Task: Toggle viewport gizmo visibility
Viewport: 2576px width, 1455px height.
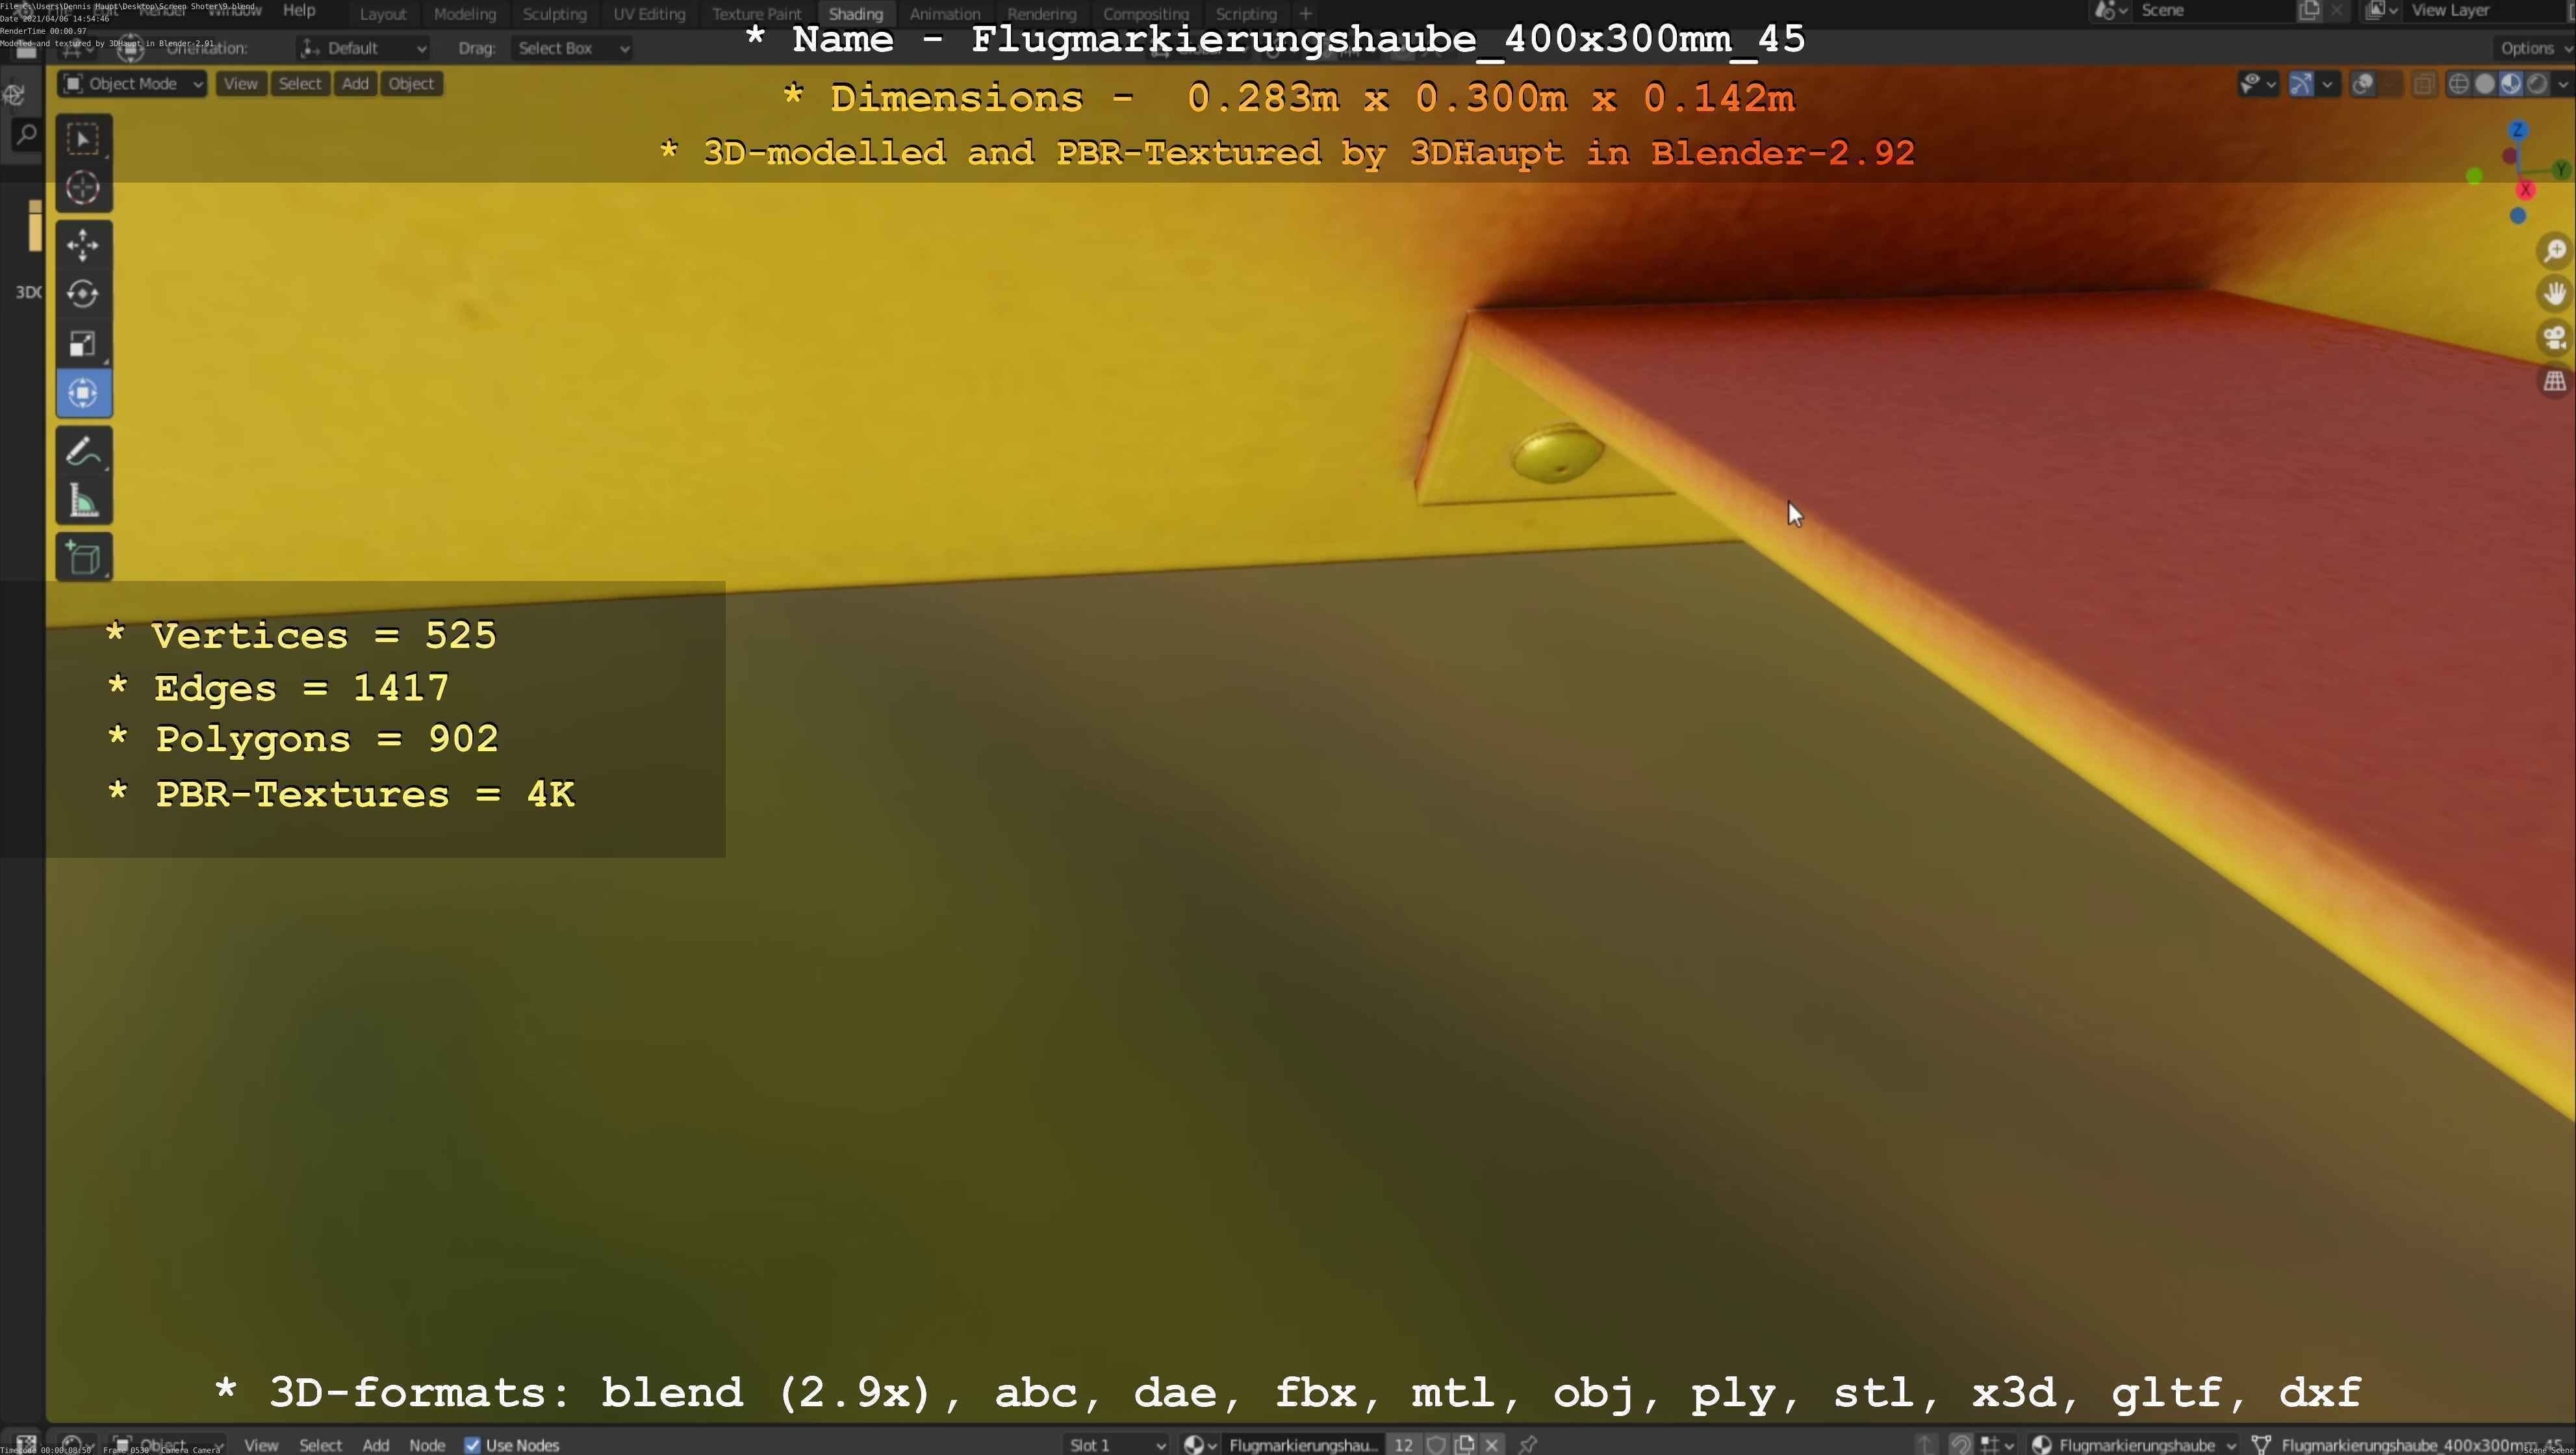Action: [2300, 84]
